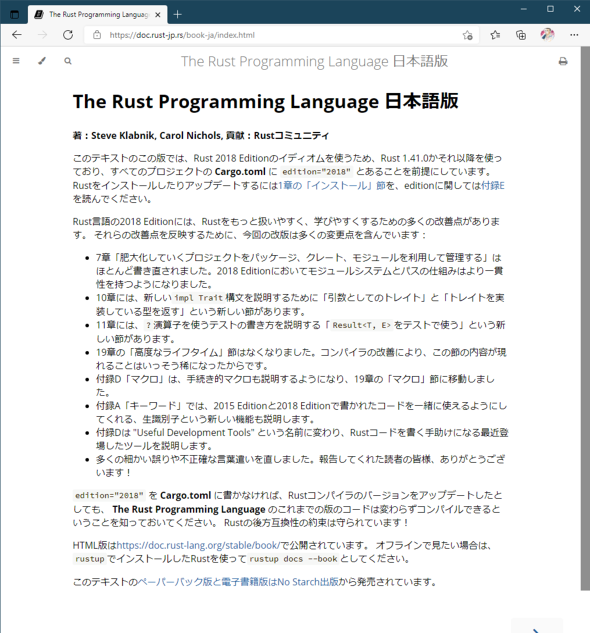Open the Favorites list icon

click(495, 35)
